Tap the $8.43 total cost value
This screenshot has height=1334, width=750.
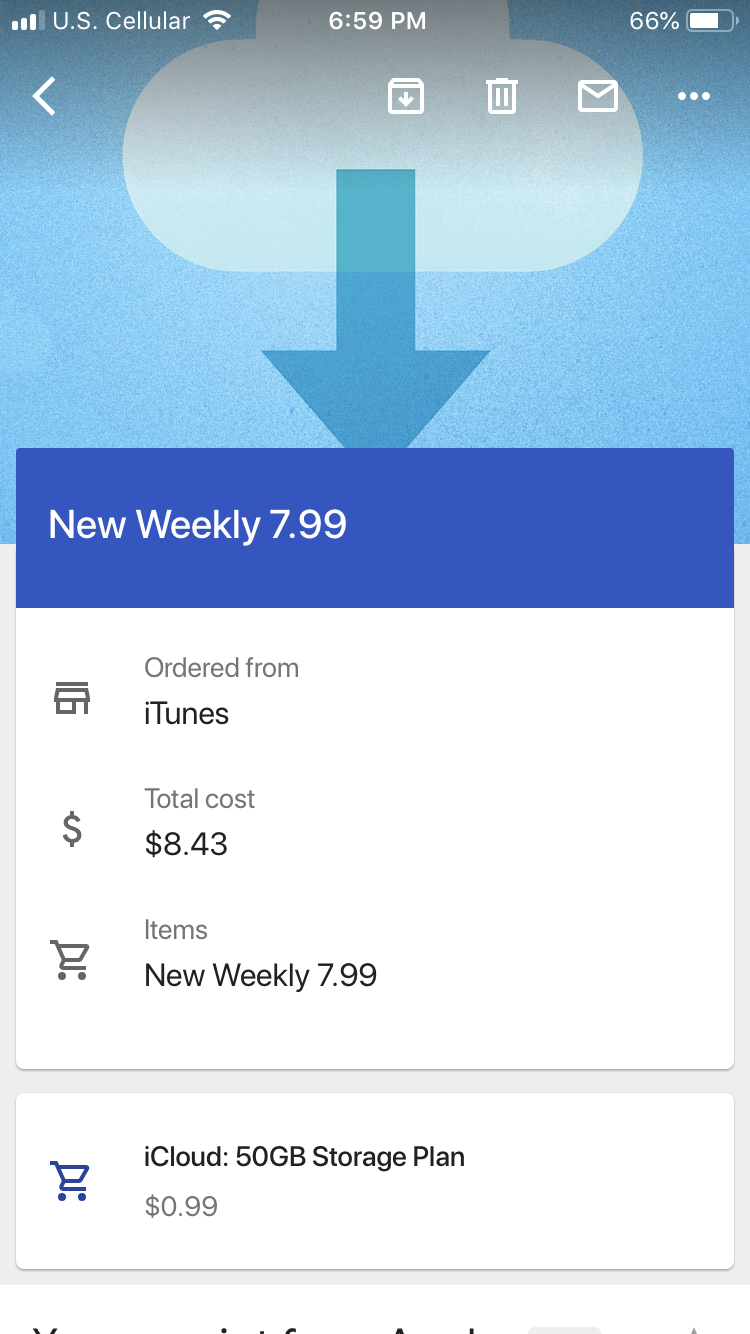point(186,845)
